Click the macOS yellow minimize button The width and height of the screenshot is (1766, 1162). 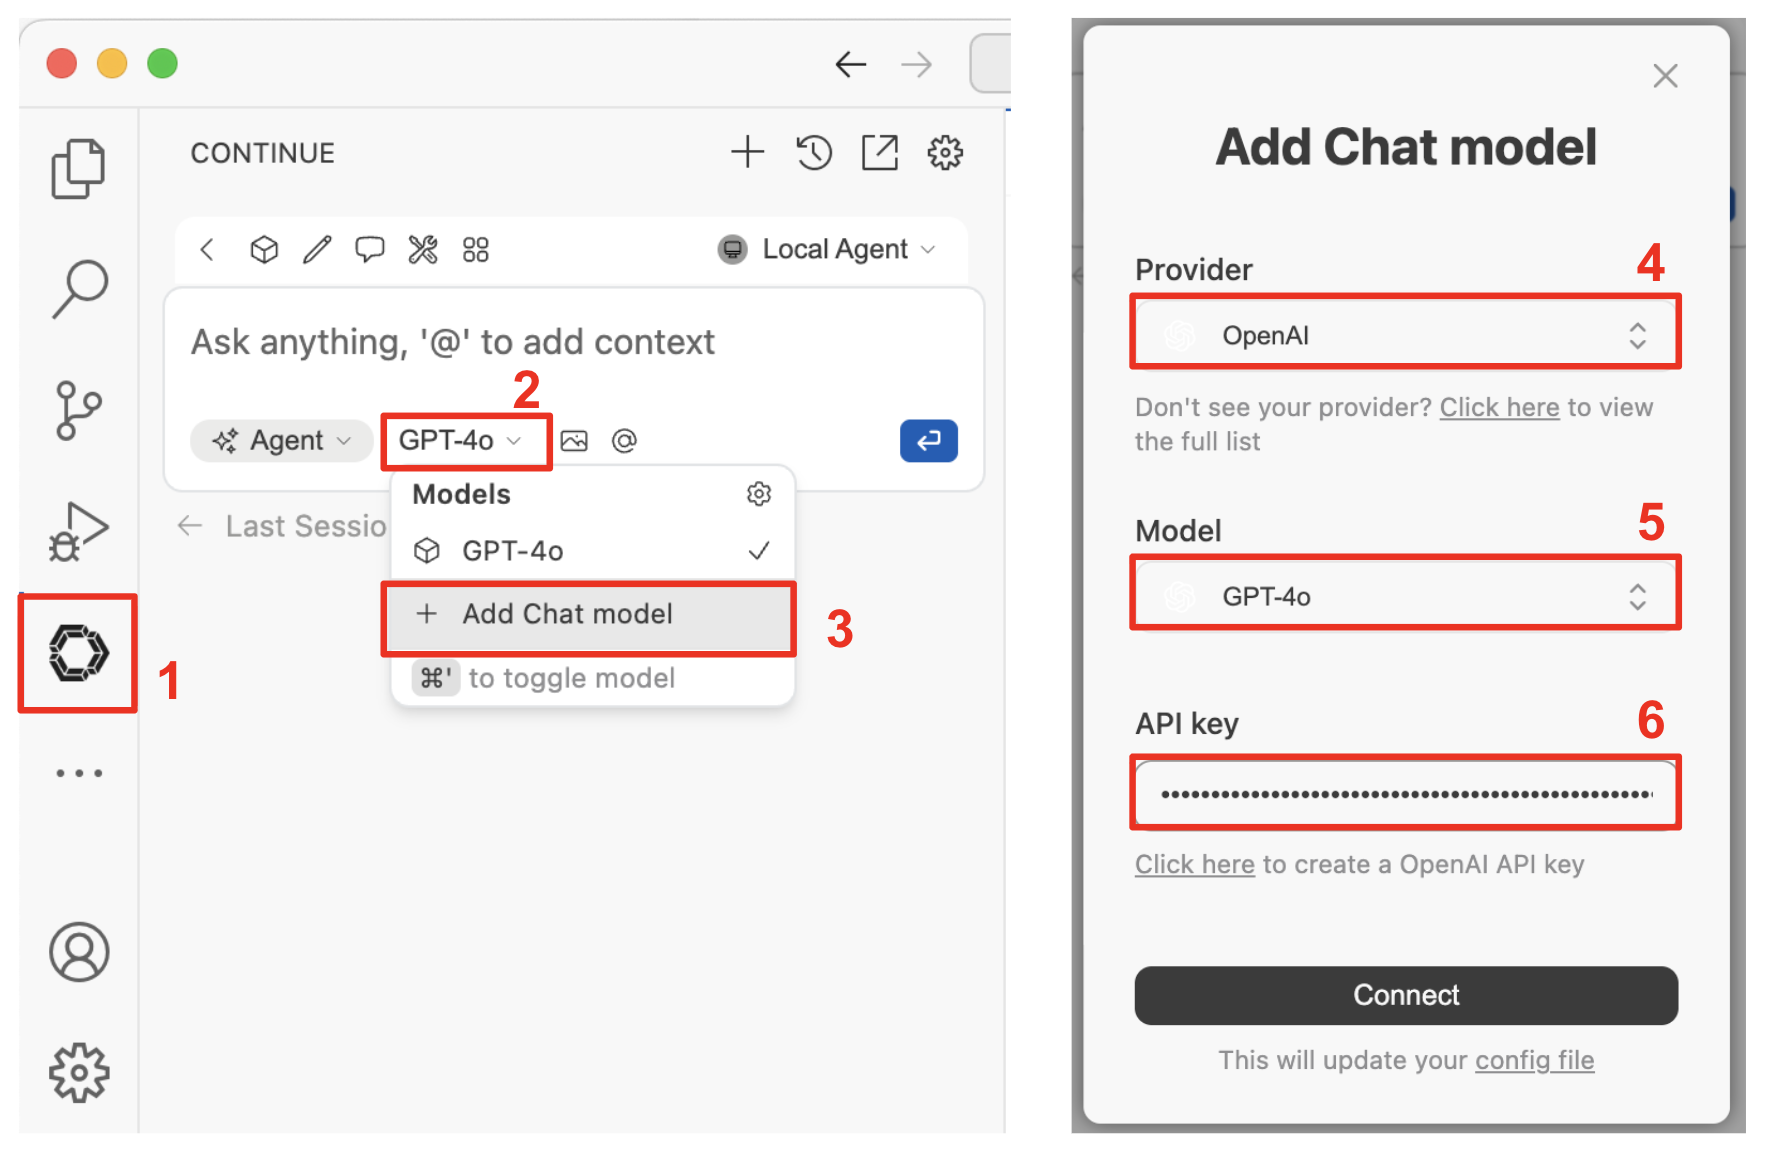point(112,64)
